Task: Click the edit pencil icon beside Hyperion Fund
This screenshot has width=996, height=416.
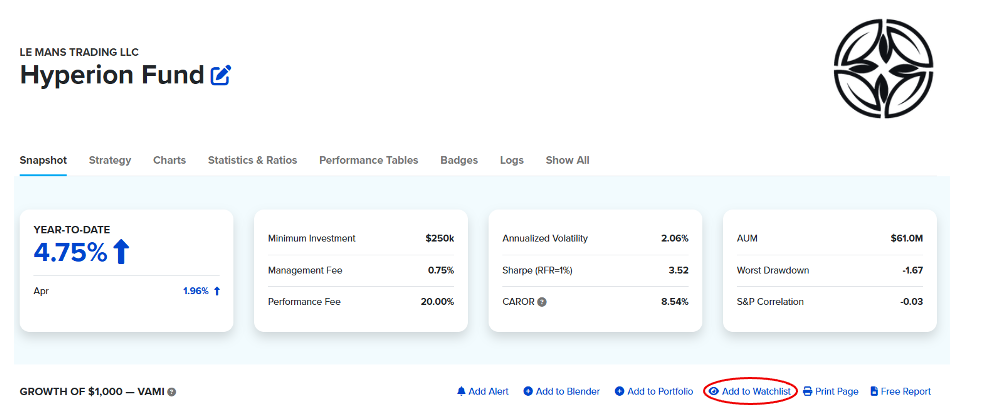Action: coord(220,75)
